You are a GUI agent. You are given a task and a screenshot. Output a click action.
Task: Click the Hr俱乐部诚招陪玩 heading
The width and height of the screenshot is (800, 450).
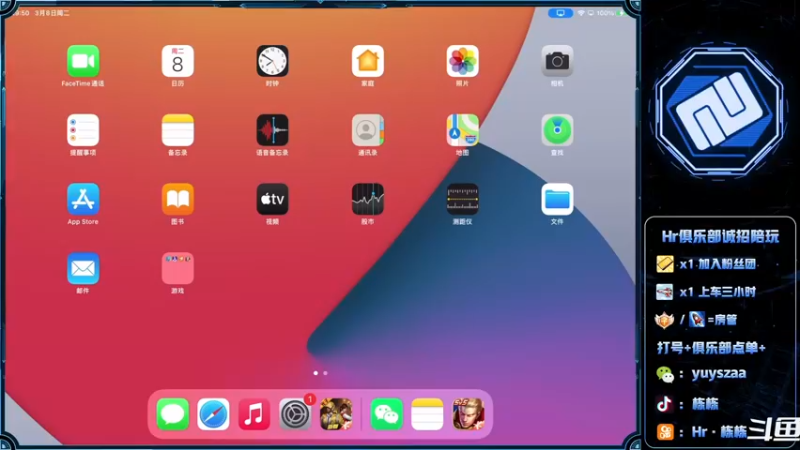(720, 236)
